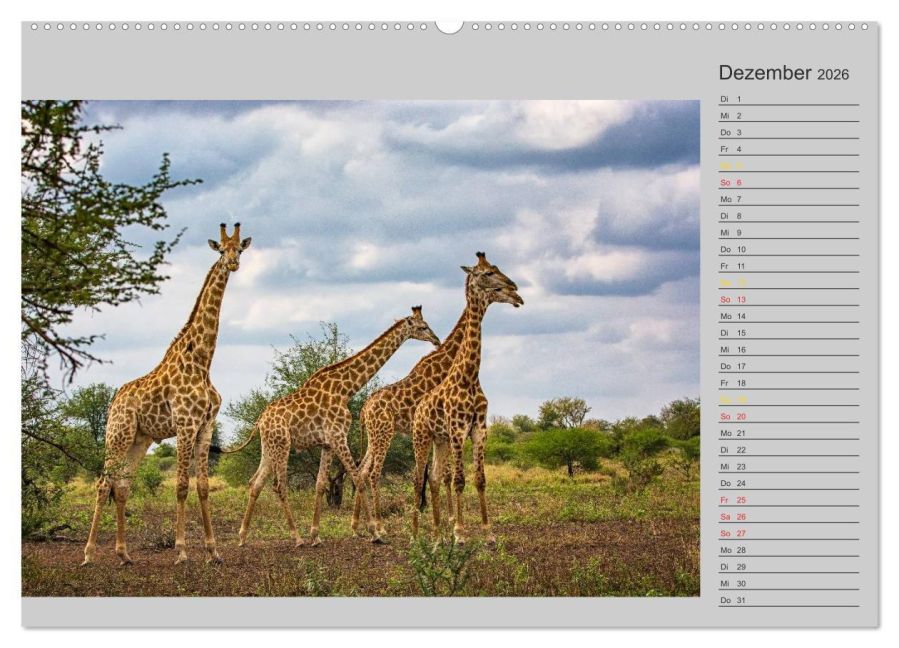Click the year 2026 label

pyautogui.click(x=832, y=75)
